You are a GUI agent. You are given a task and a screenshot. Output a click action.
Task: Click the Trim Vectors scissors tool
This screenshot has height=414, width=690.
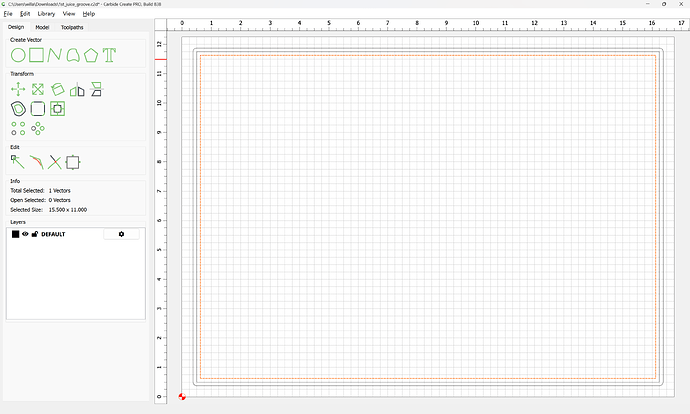pos(54,162)
